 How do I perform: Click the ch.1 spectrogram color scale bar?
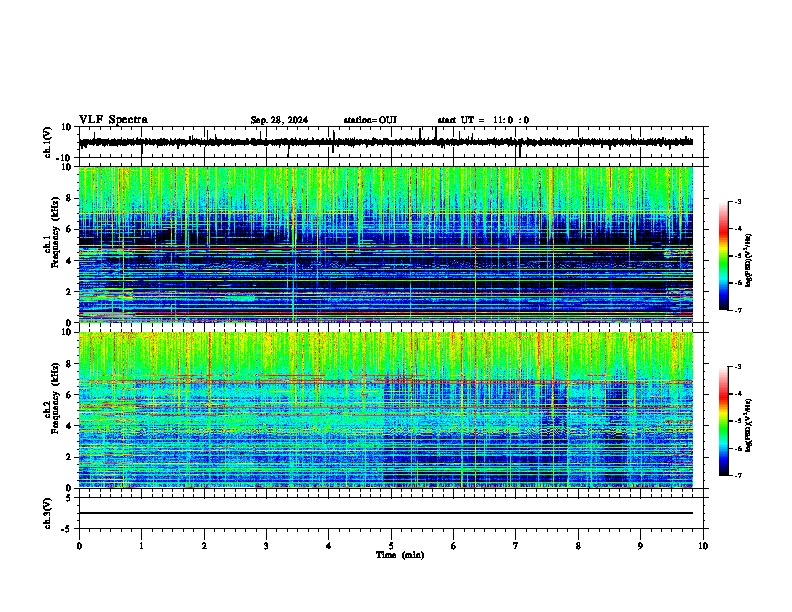tap(724, 256)
